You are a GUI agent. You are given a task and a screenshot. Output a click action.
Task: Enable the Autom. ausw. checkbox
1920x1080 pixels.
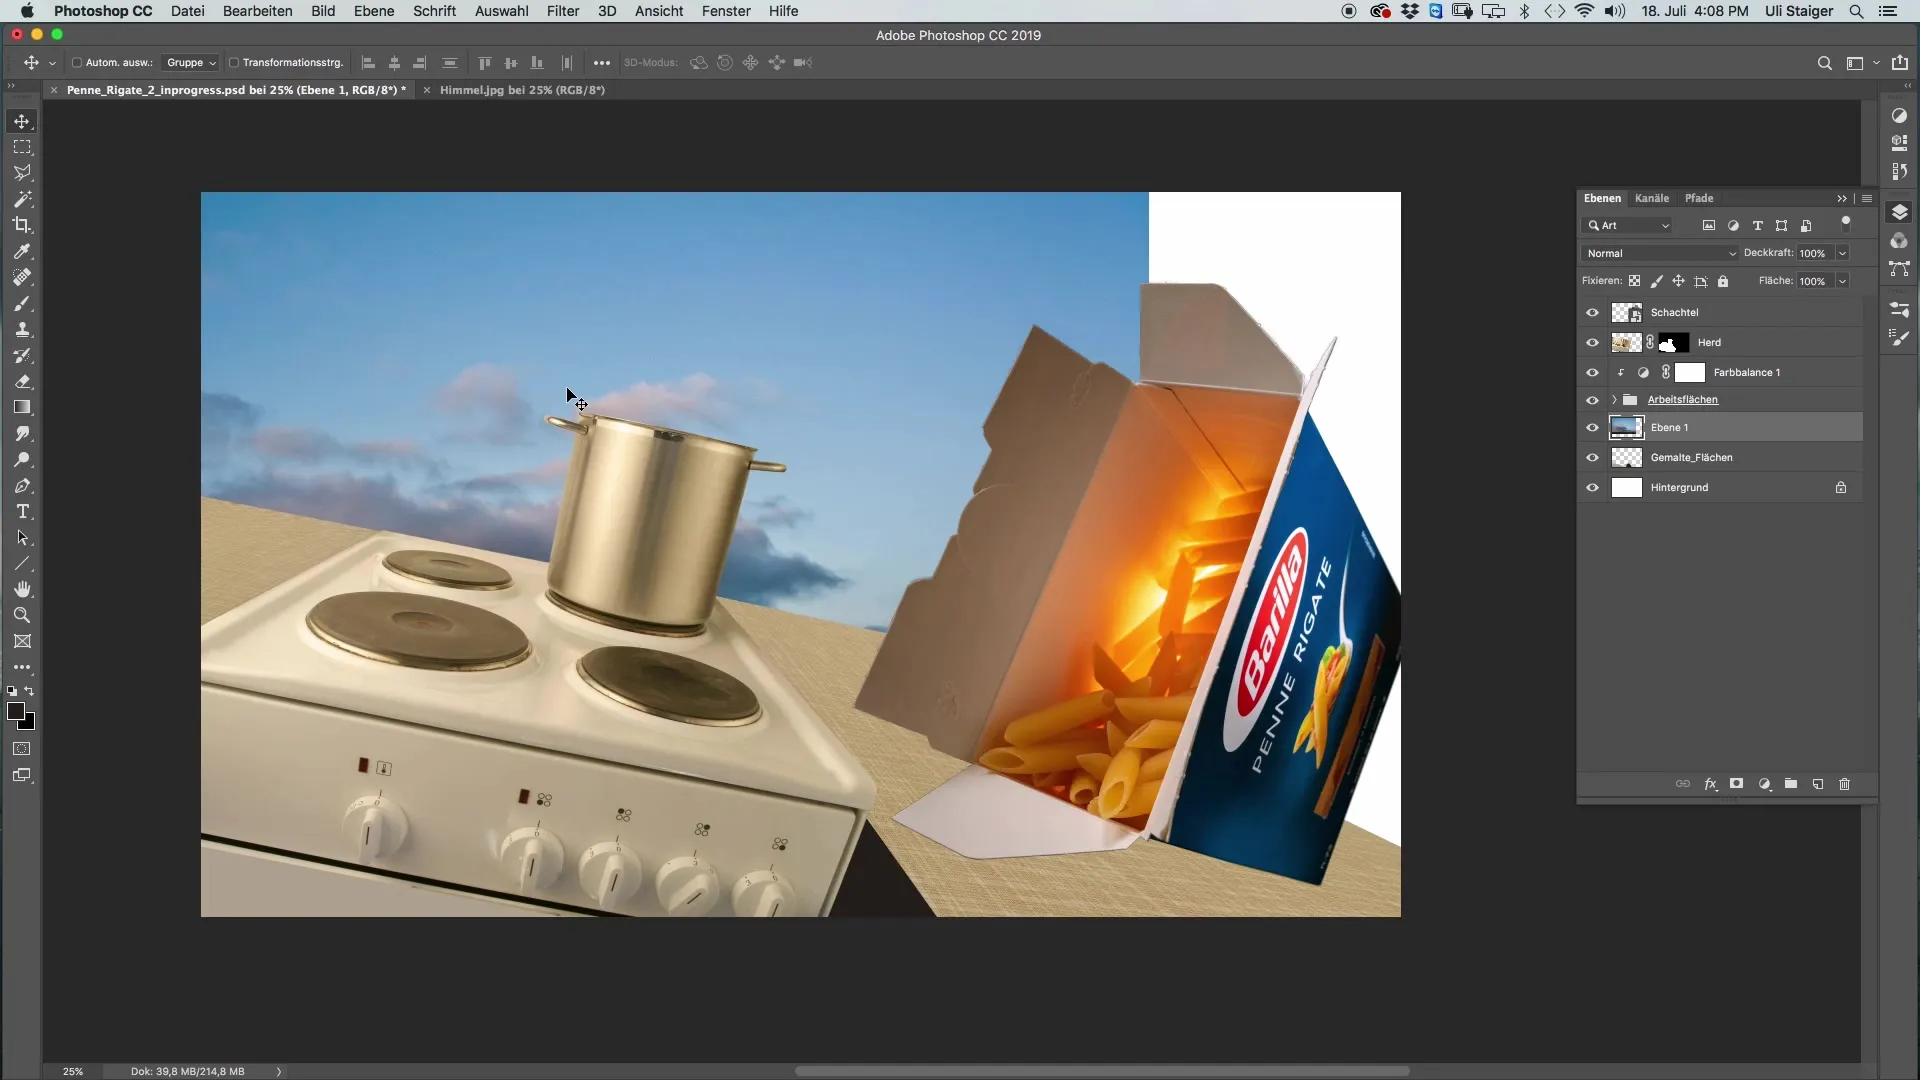point(76,62)
